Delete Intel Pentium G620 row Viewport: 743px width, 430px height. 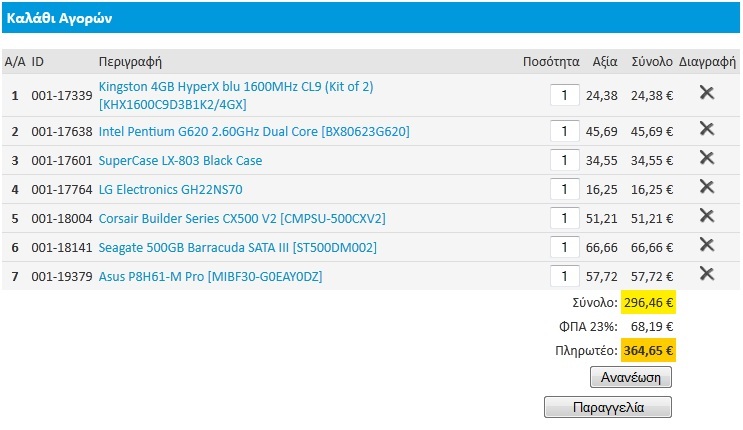pyautogui.click(x=707, y=128)
